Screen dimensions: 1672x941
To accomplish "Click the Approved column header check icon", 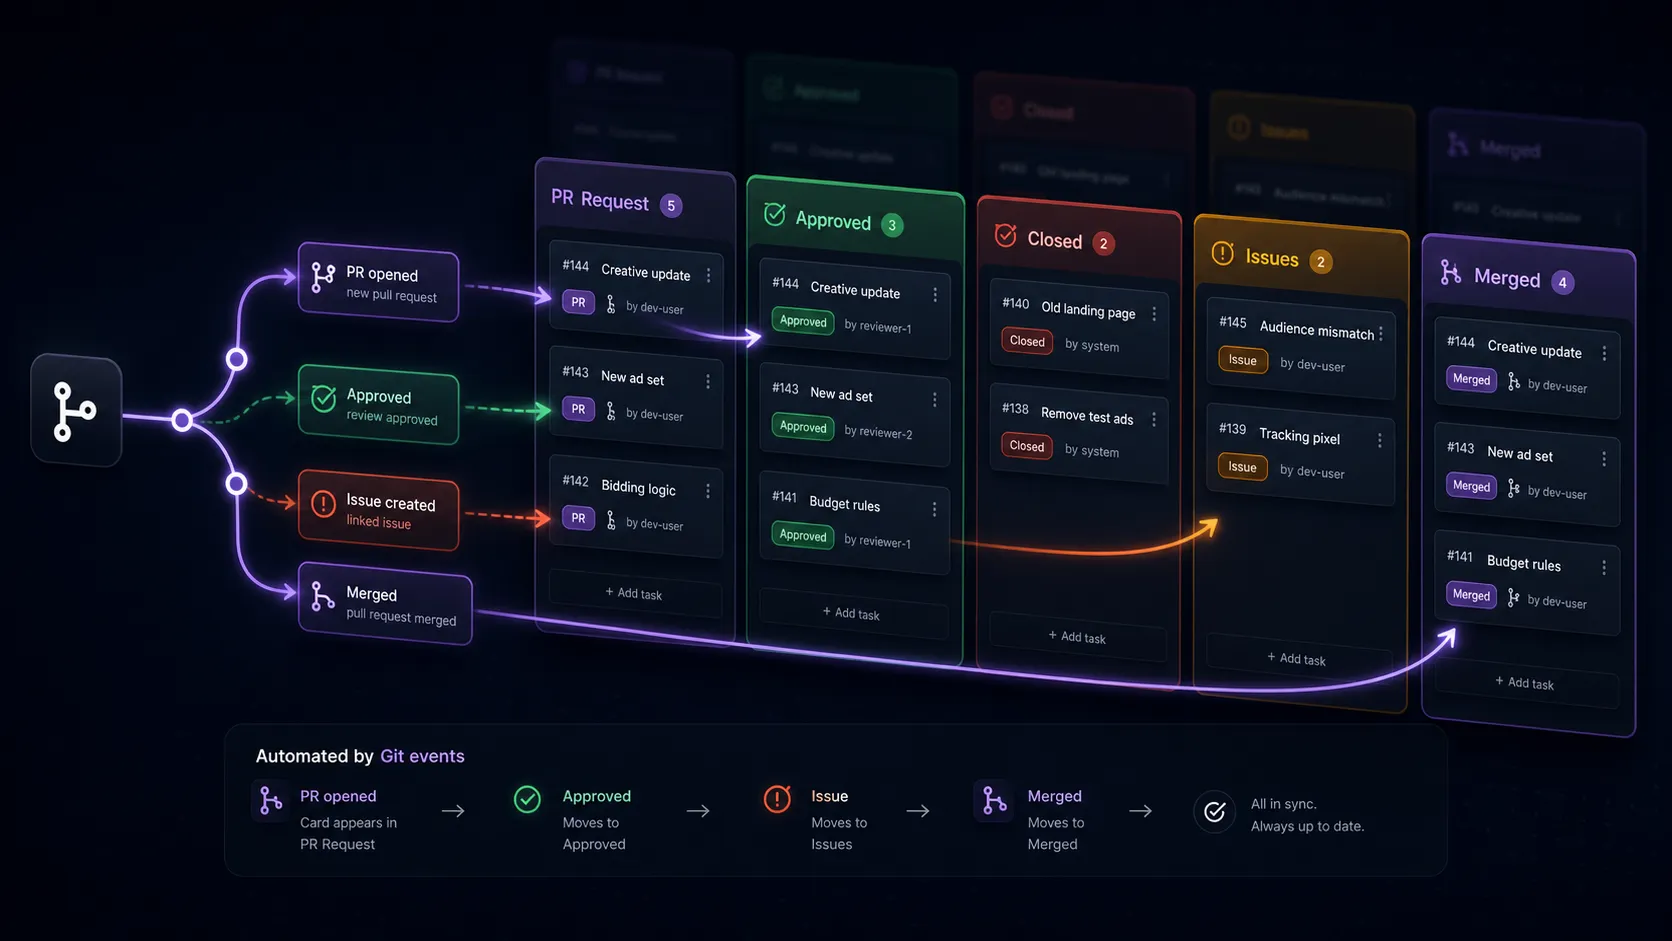I will click(x=774, y=214).
